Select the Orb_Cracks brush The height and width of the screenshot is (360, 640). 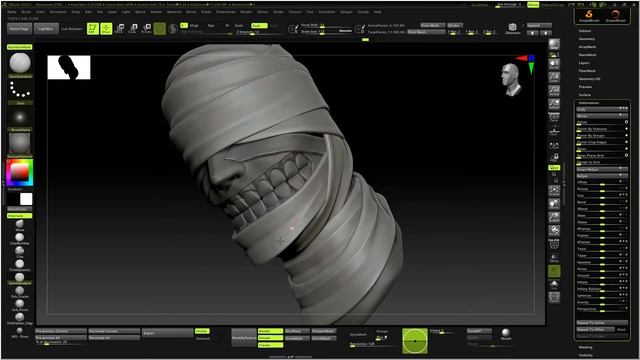pos(20,291)
